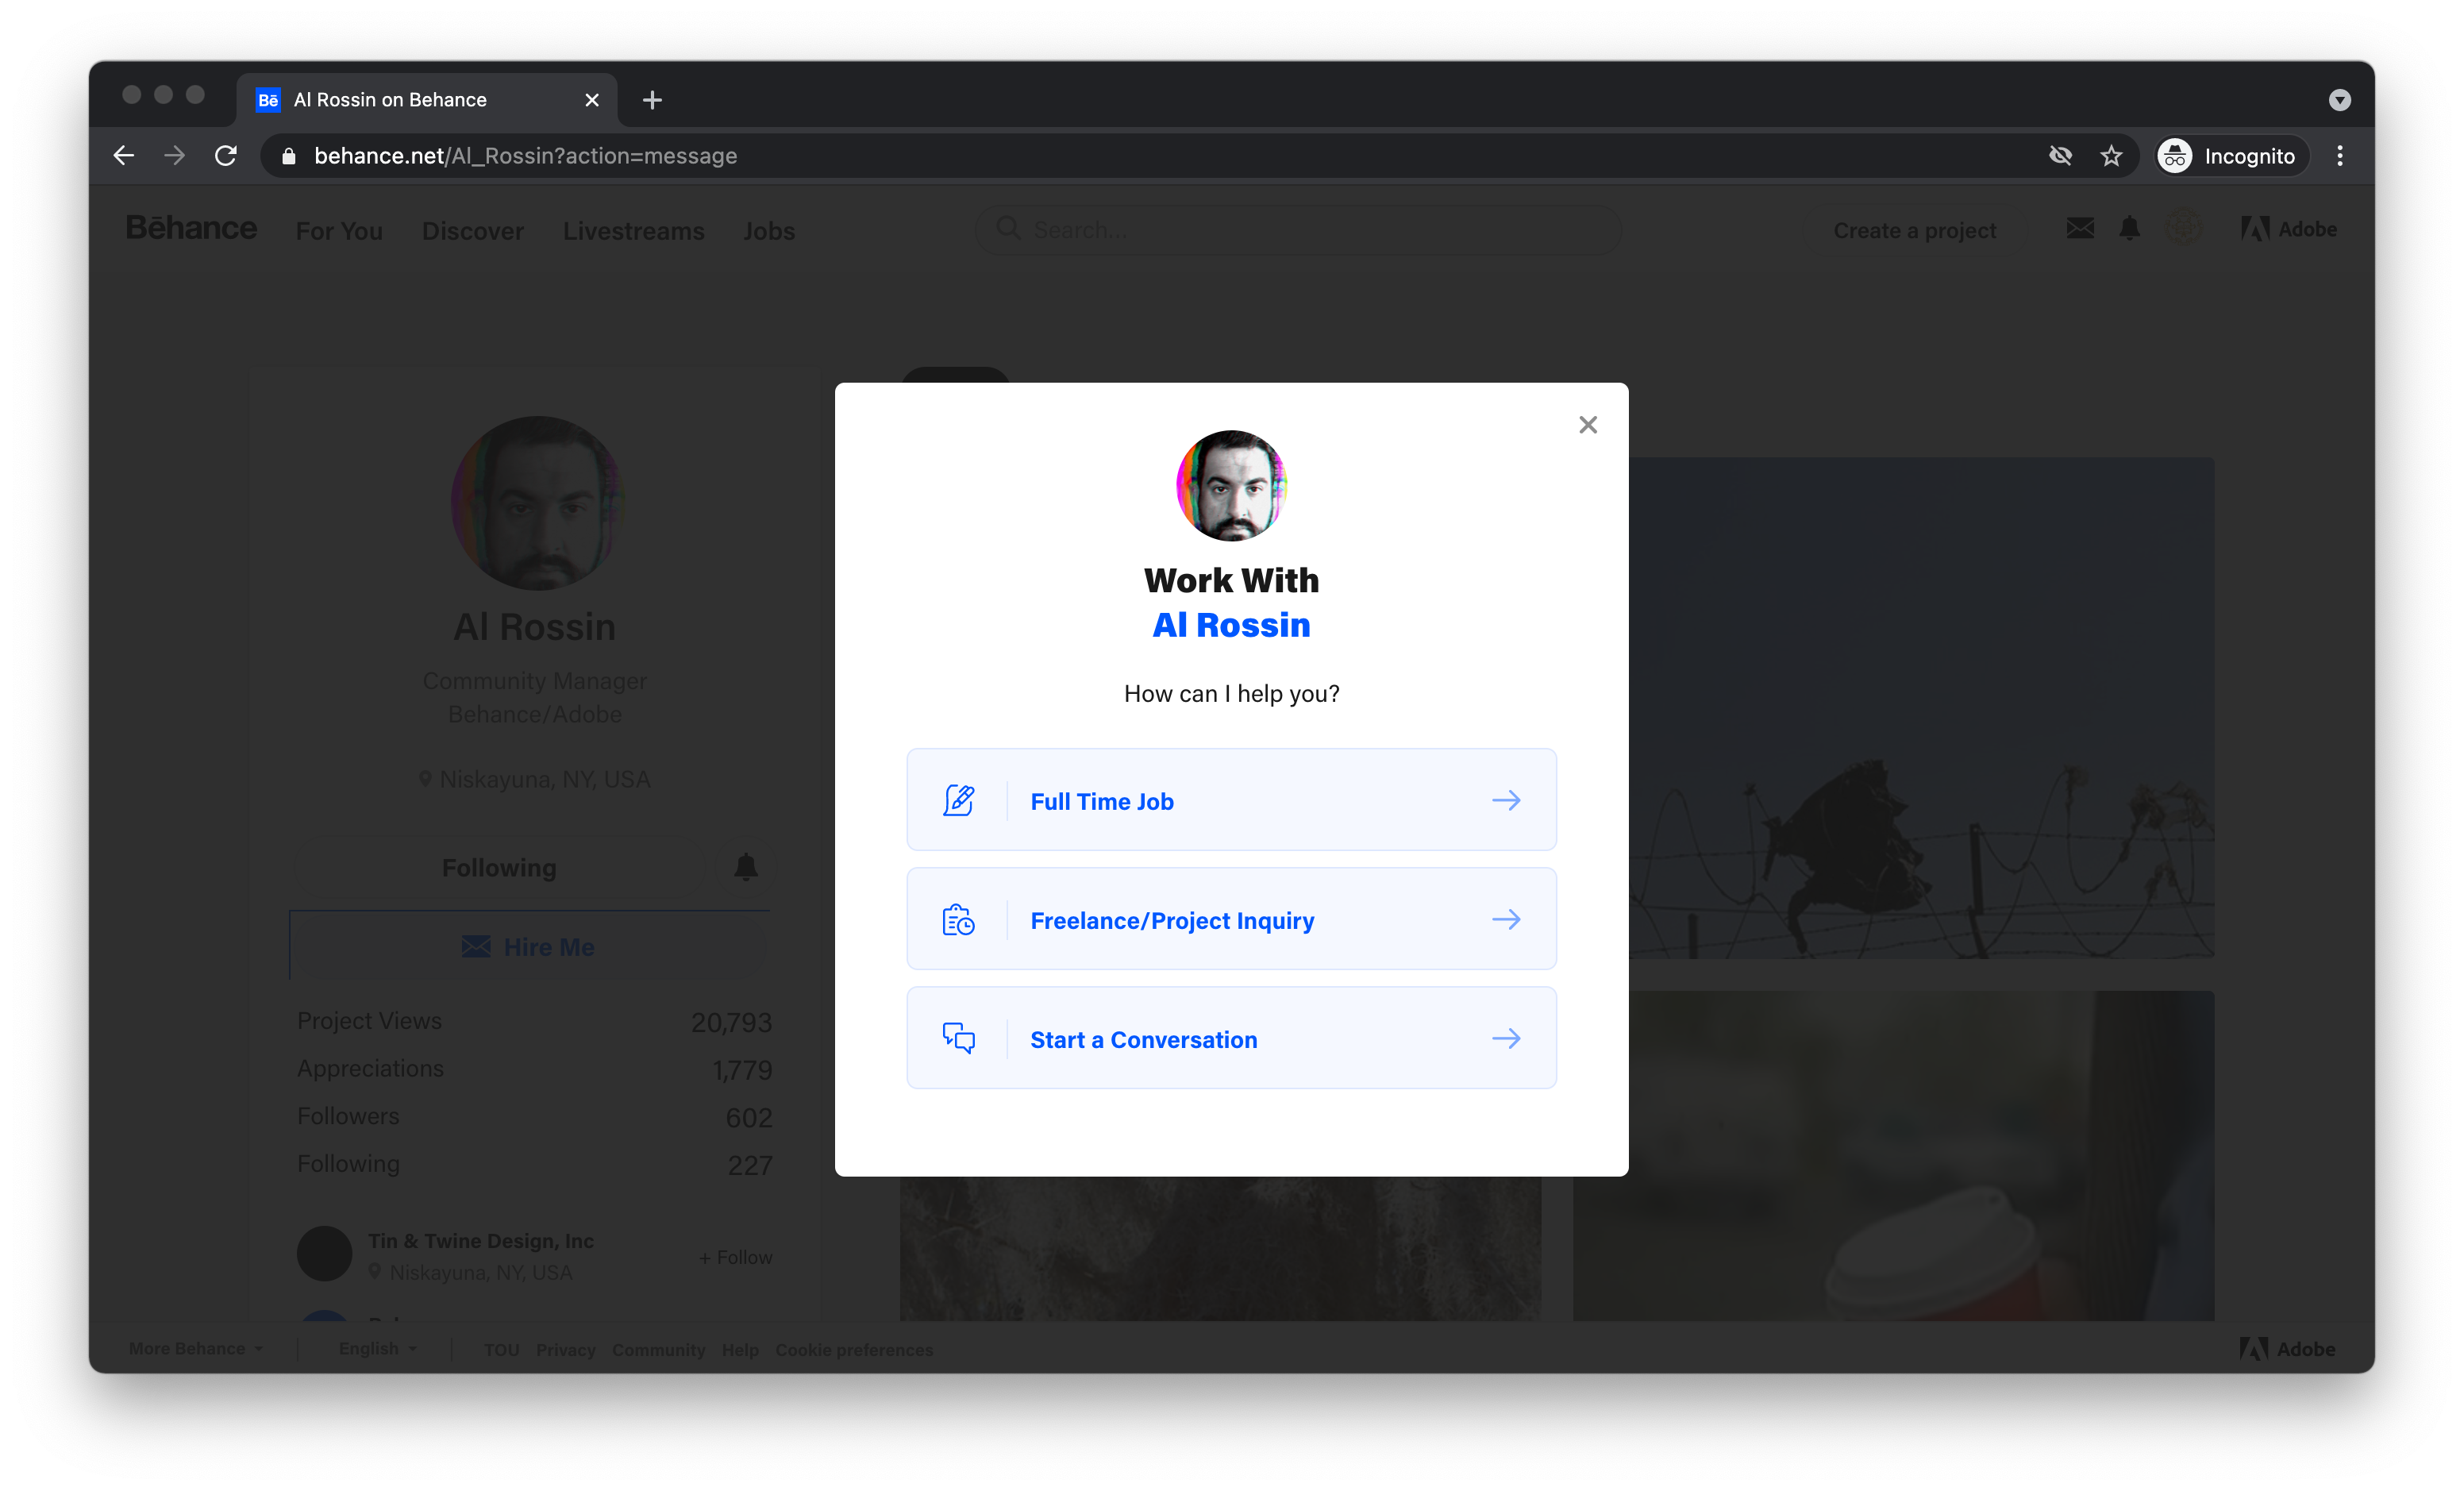Click the Project Views value 20,793
This screenshot has width=2464, height=1491.
click(732, 1022)
